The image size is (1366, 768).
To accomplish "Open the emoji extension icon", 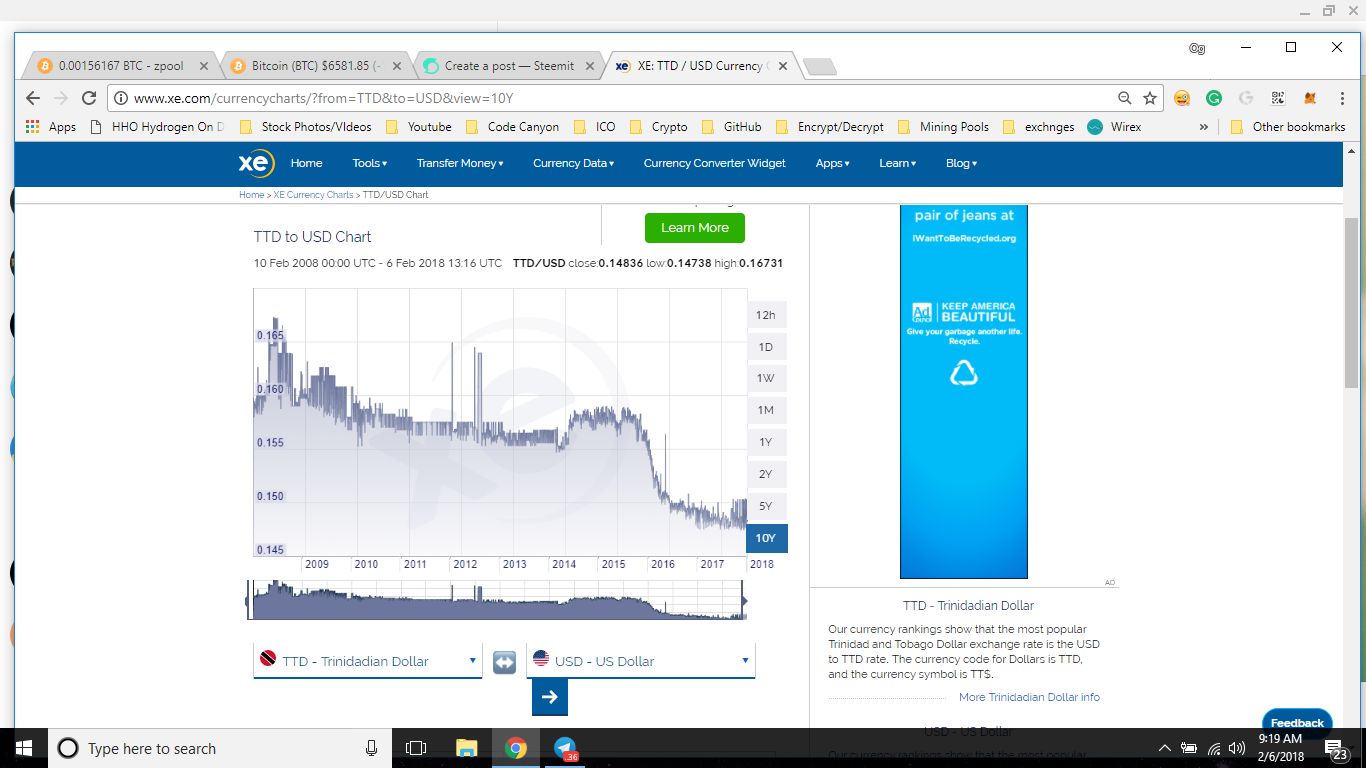I will (1182, 98).
